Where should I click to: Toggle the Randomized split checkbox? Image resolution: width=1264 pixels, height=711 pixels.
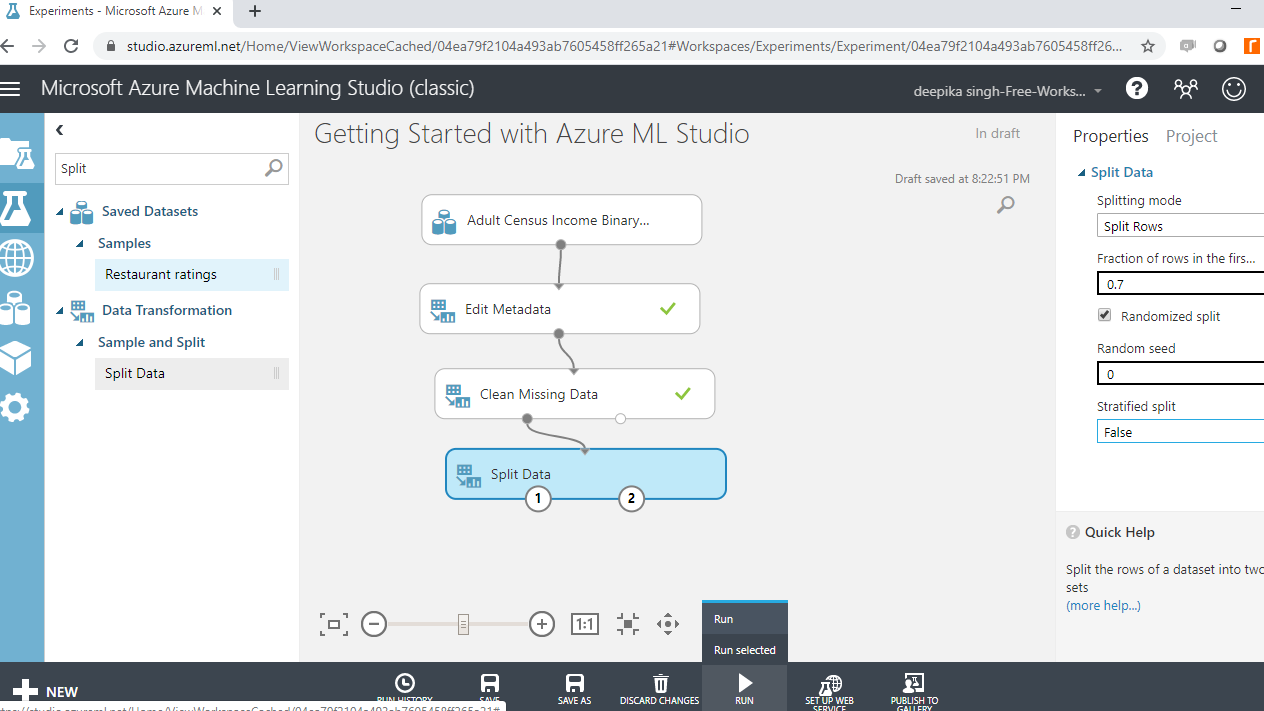[1104, 315]
